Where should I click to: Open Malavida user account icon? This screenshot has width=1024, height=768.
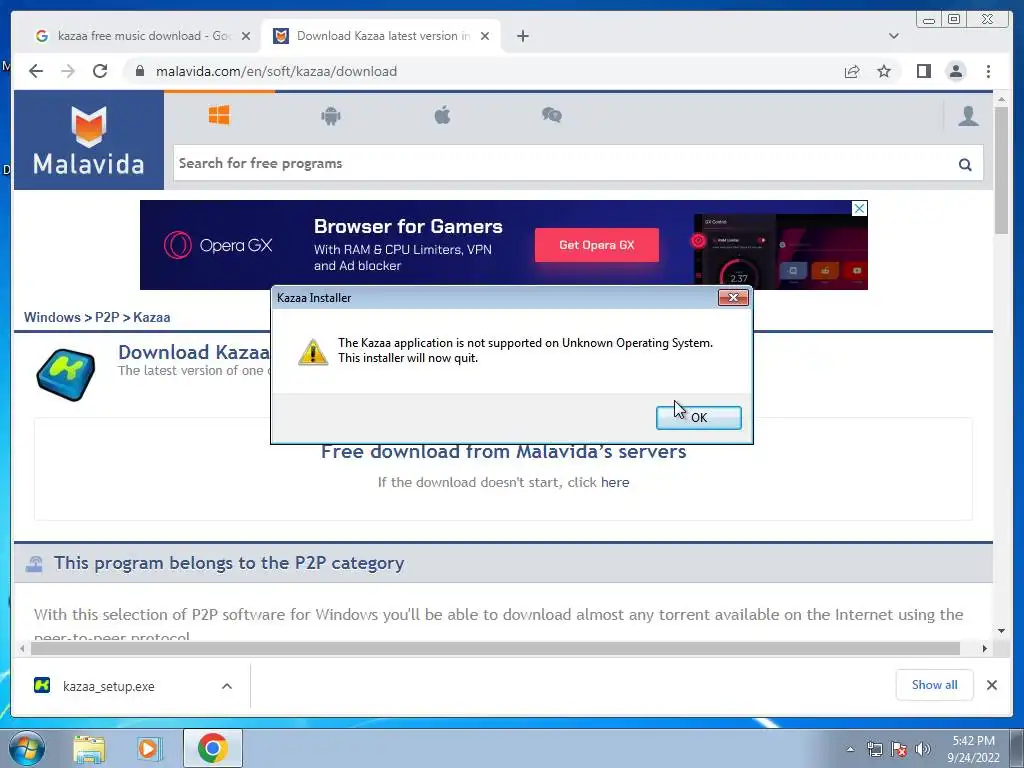968,116
